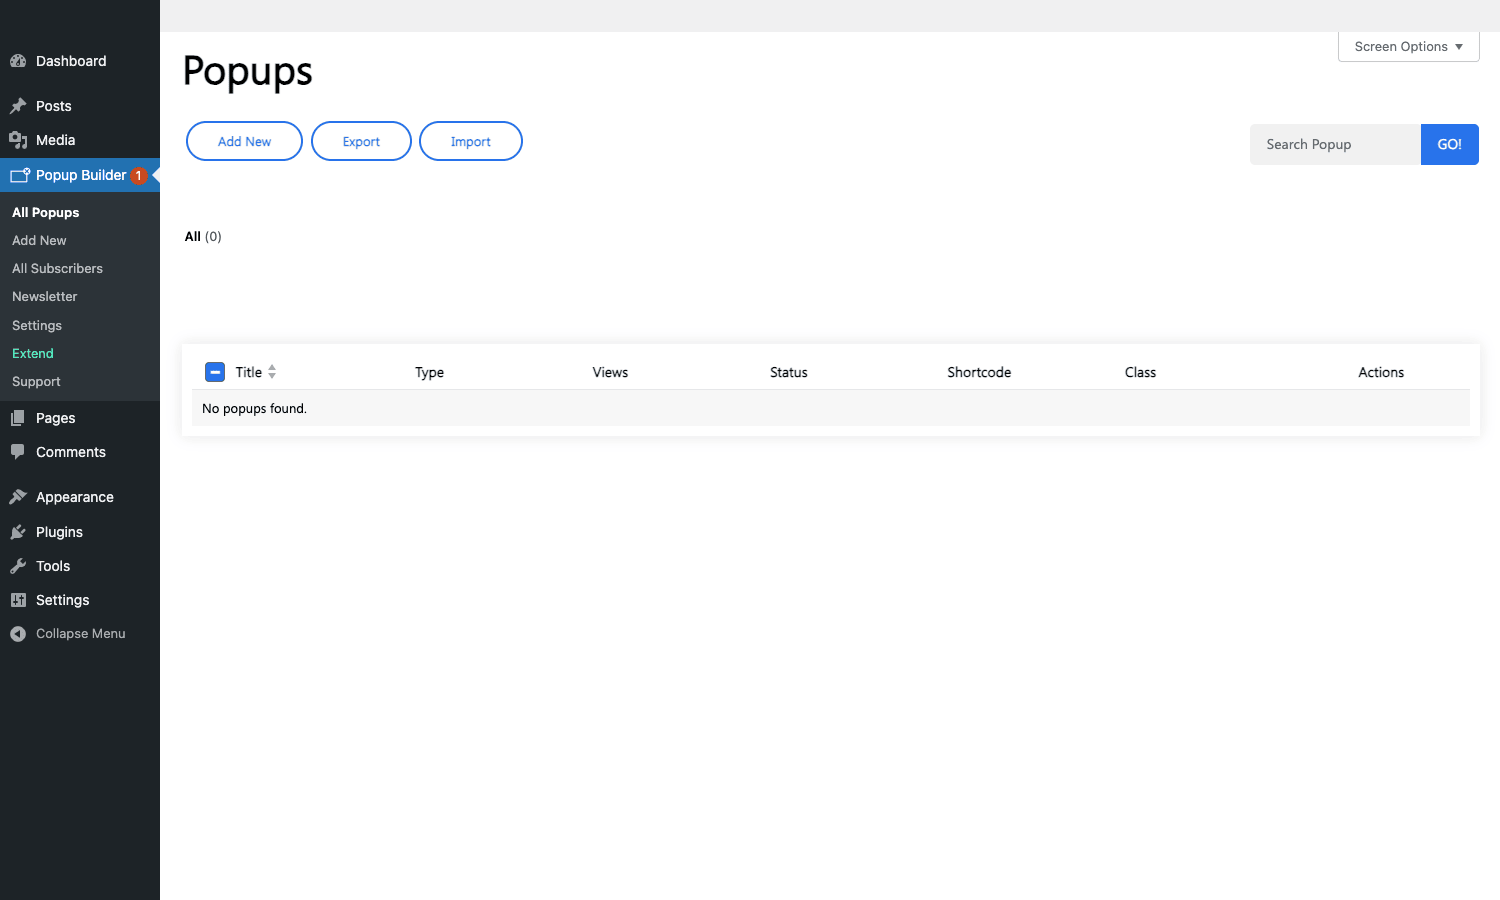Expand the Screen Options dropdown
1500x900 pixels.
pyautogui.click(x=1408, y=46)
